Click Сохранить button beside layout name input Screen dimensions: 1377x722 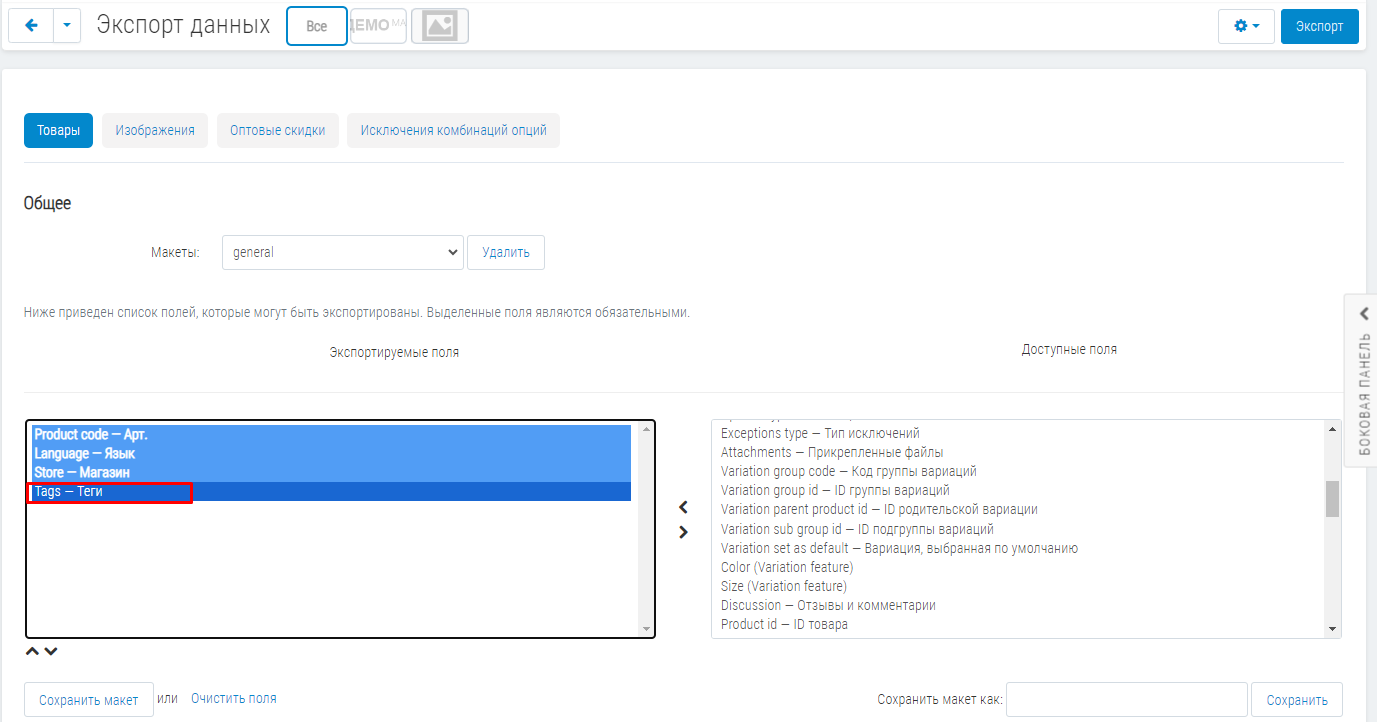1297,700
